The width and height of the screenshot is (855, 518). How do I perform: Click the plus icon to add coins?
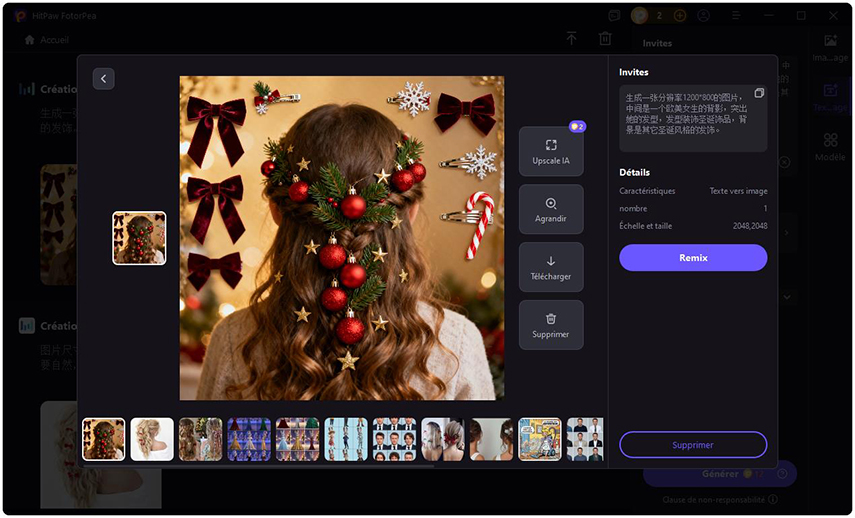[x=680, y=16]
